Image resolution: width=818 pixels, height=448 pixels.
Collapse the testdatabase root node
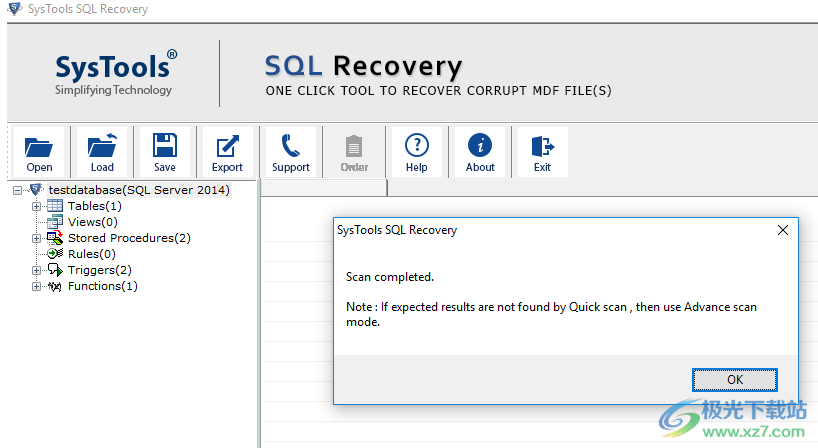pos(18,190)
